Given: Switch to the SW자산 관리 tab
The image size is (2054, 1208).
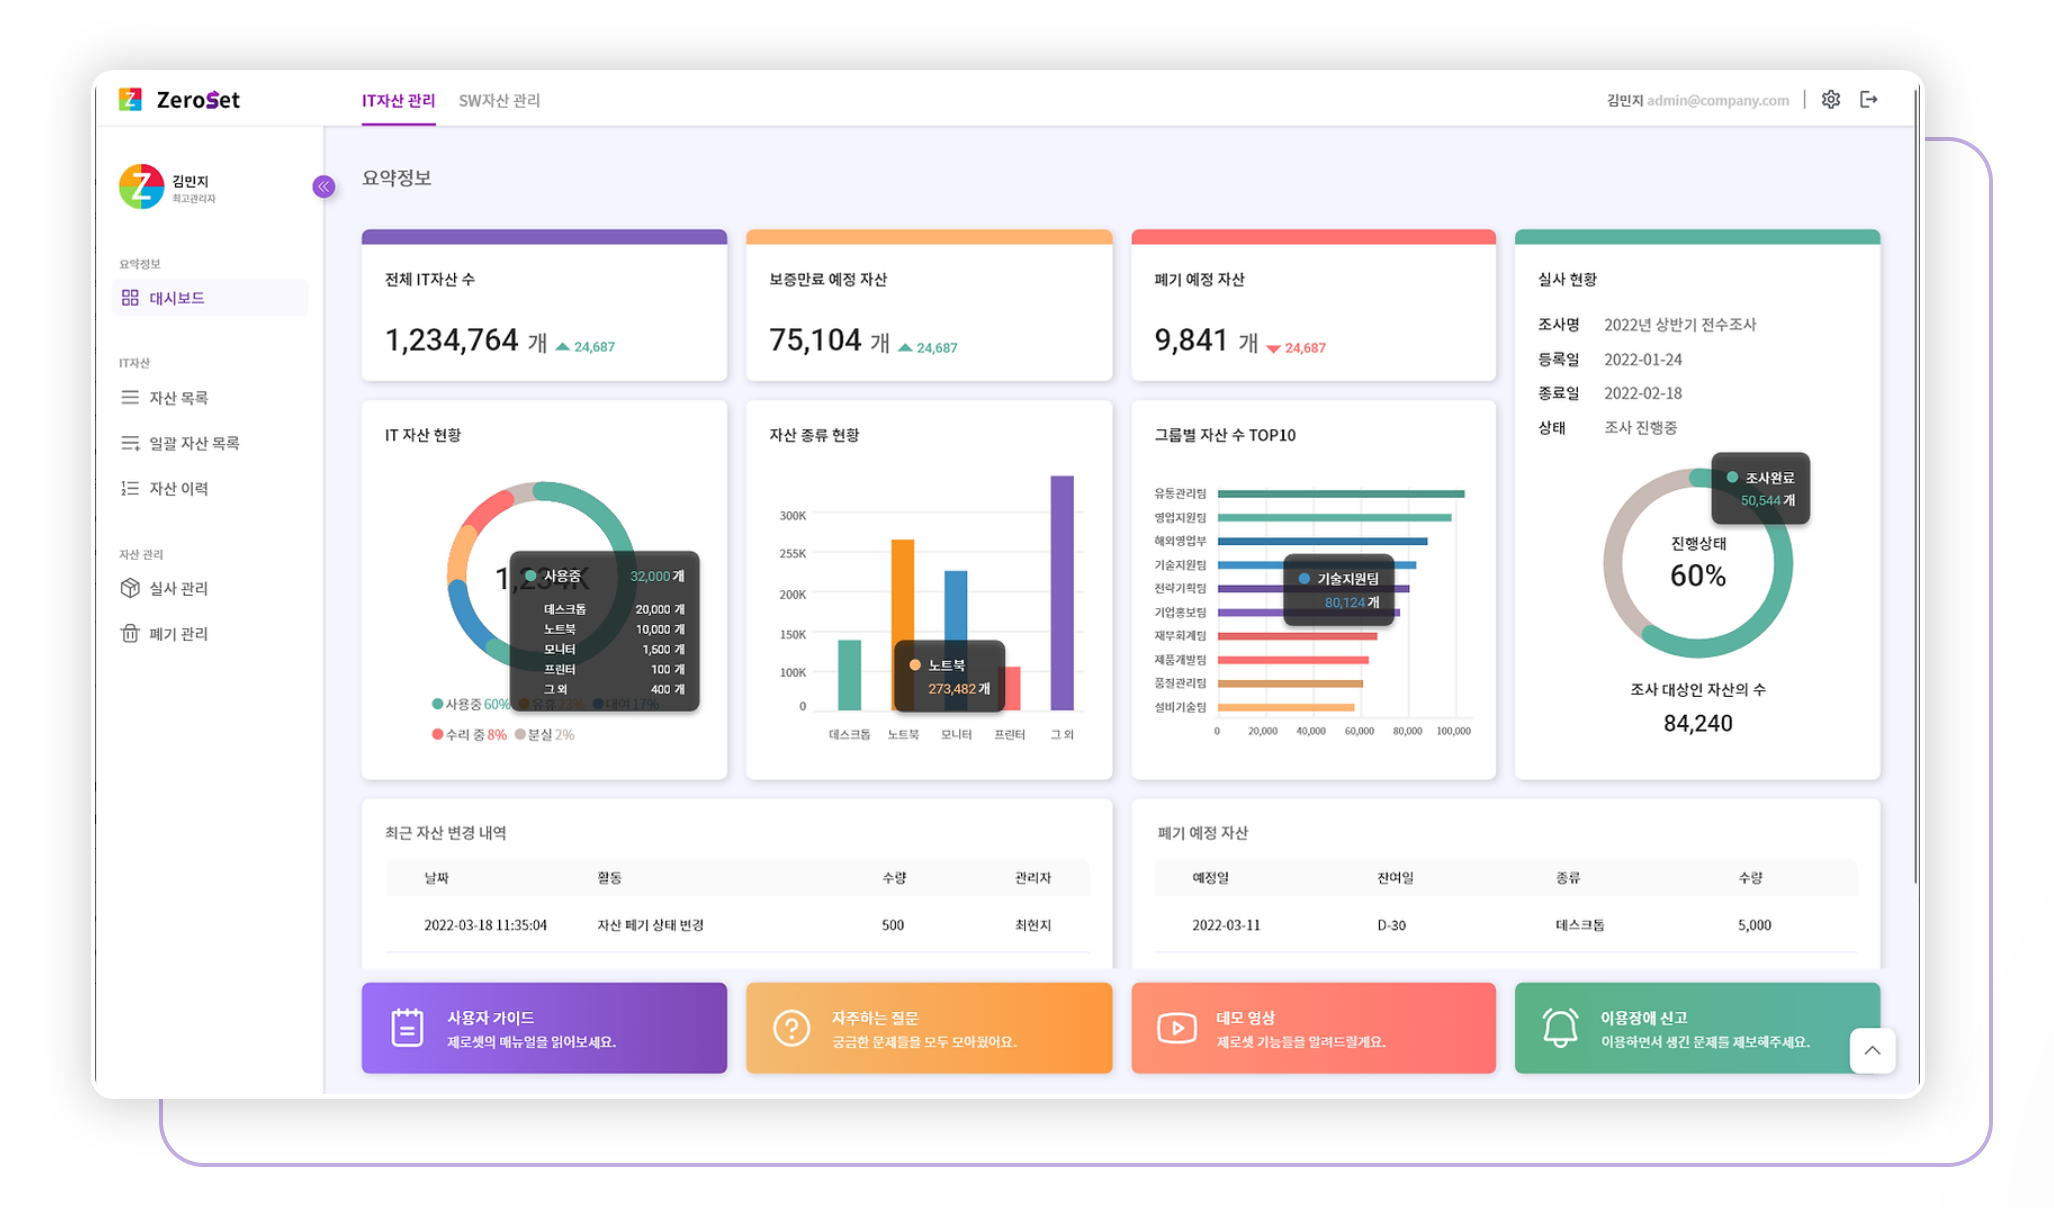Looking at the screenshot, I should 499,101.
